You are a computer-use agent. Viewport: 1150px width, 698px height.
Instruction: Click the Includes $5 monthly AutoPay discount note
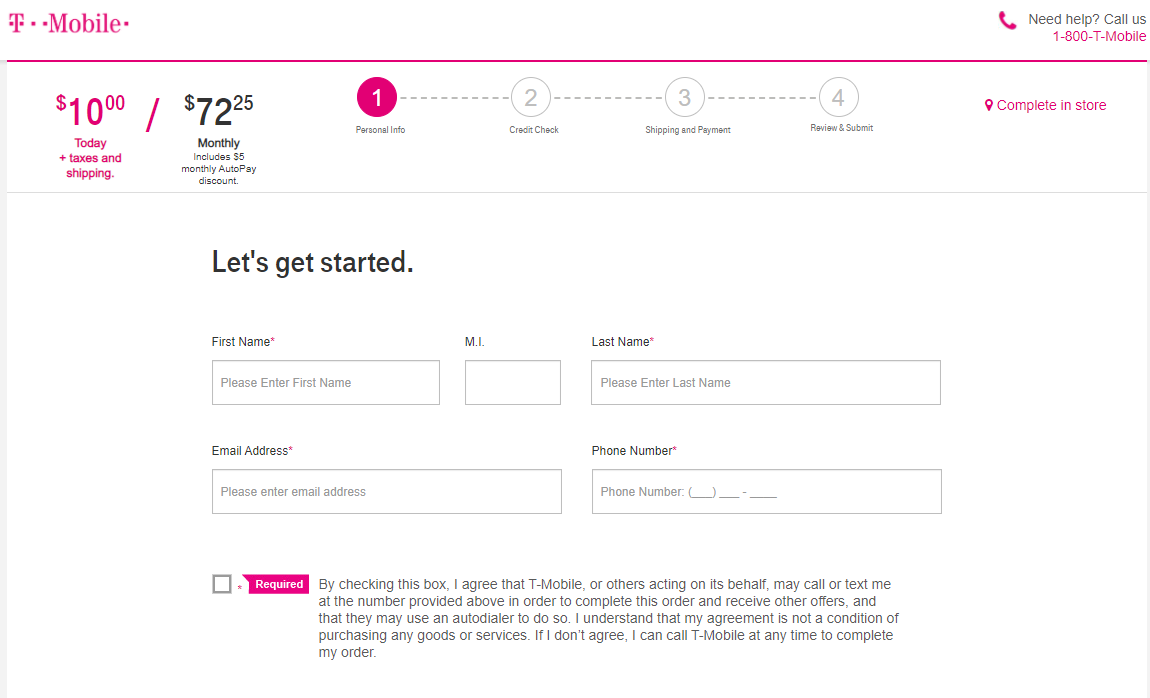219,169
